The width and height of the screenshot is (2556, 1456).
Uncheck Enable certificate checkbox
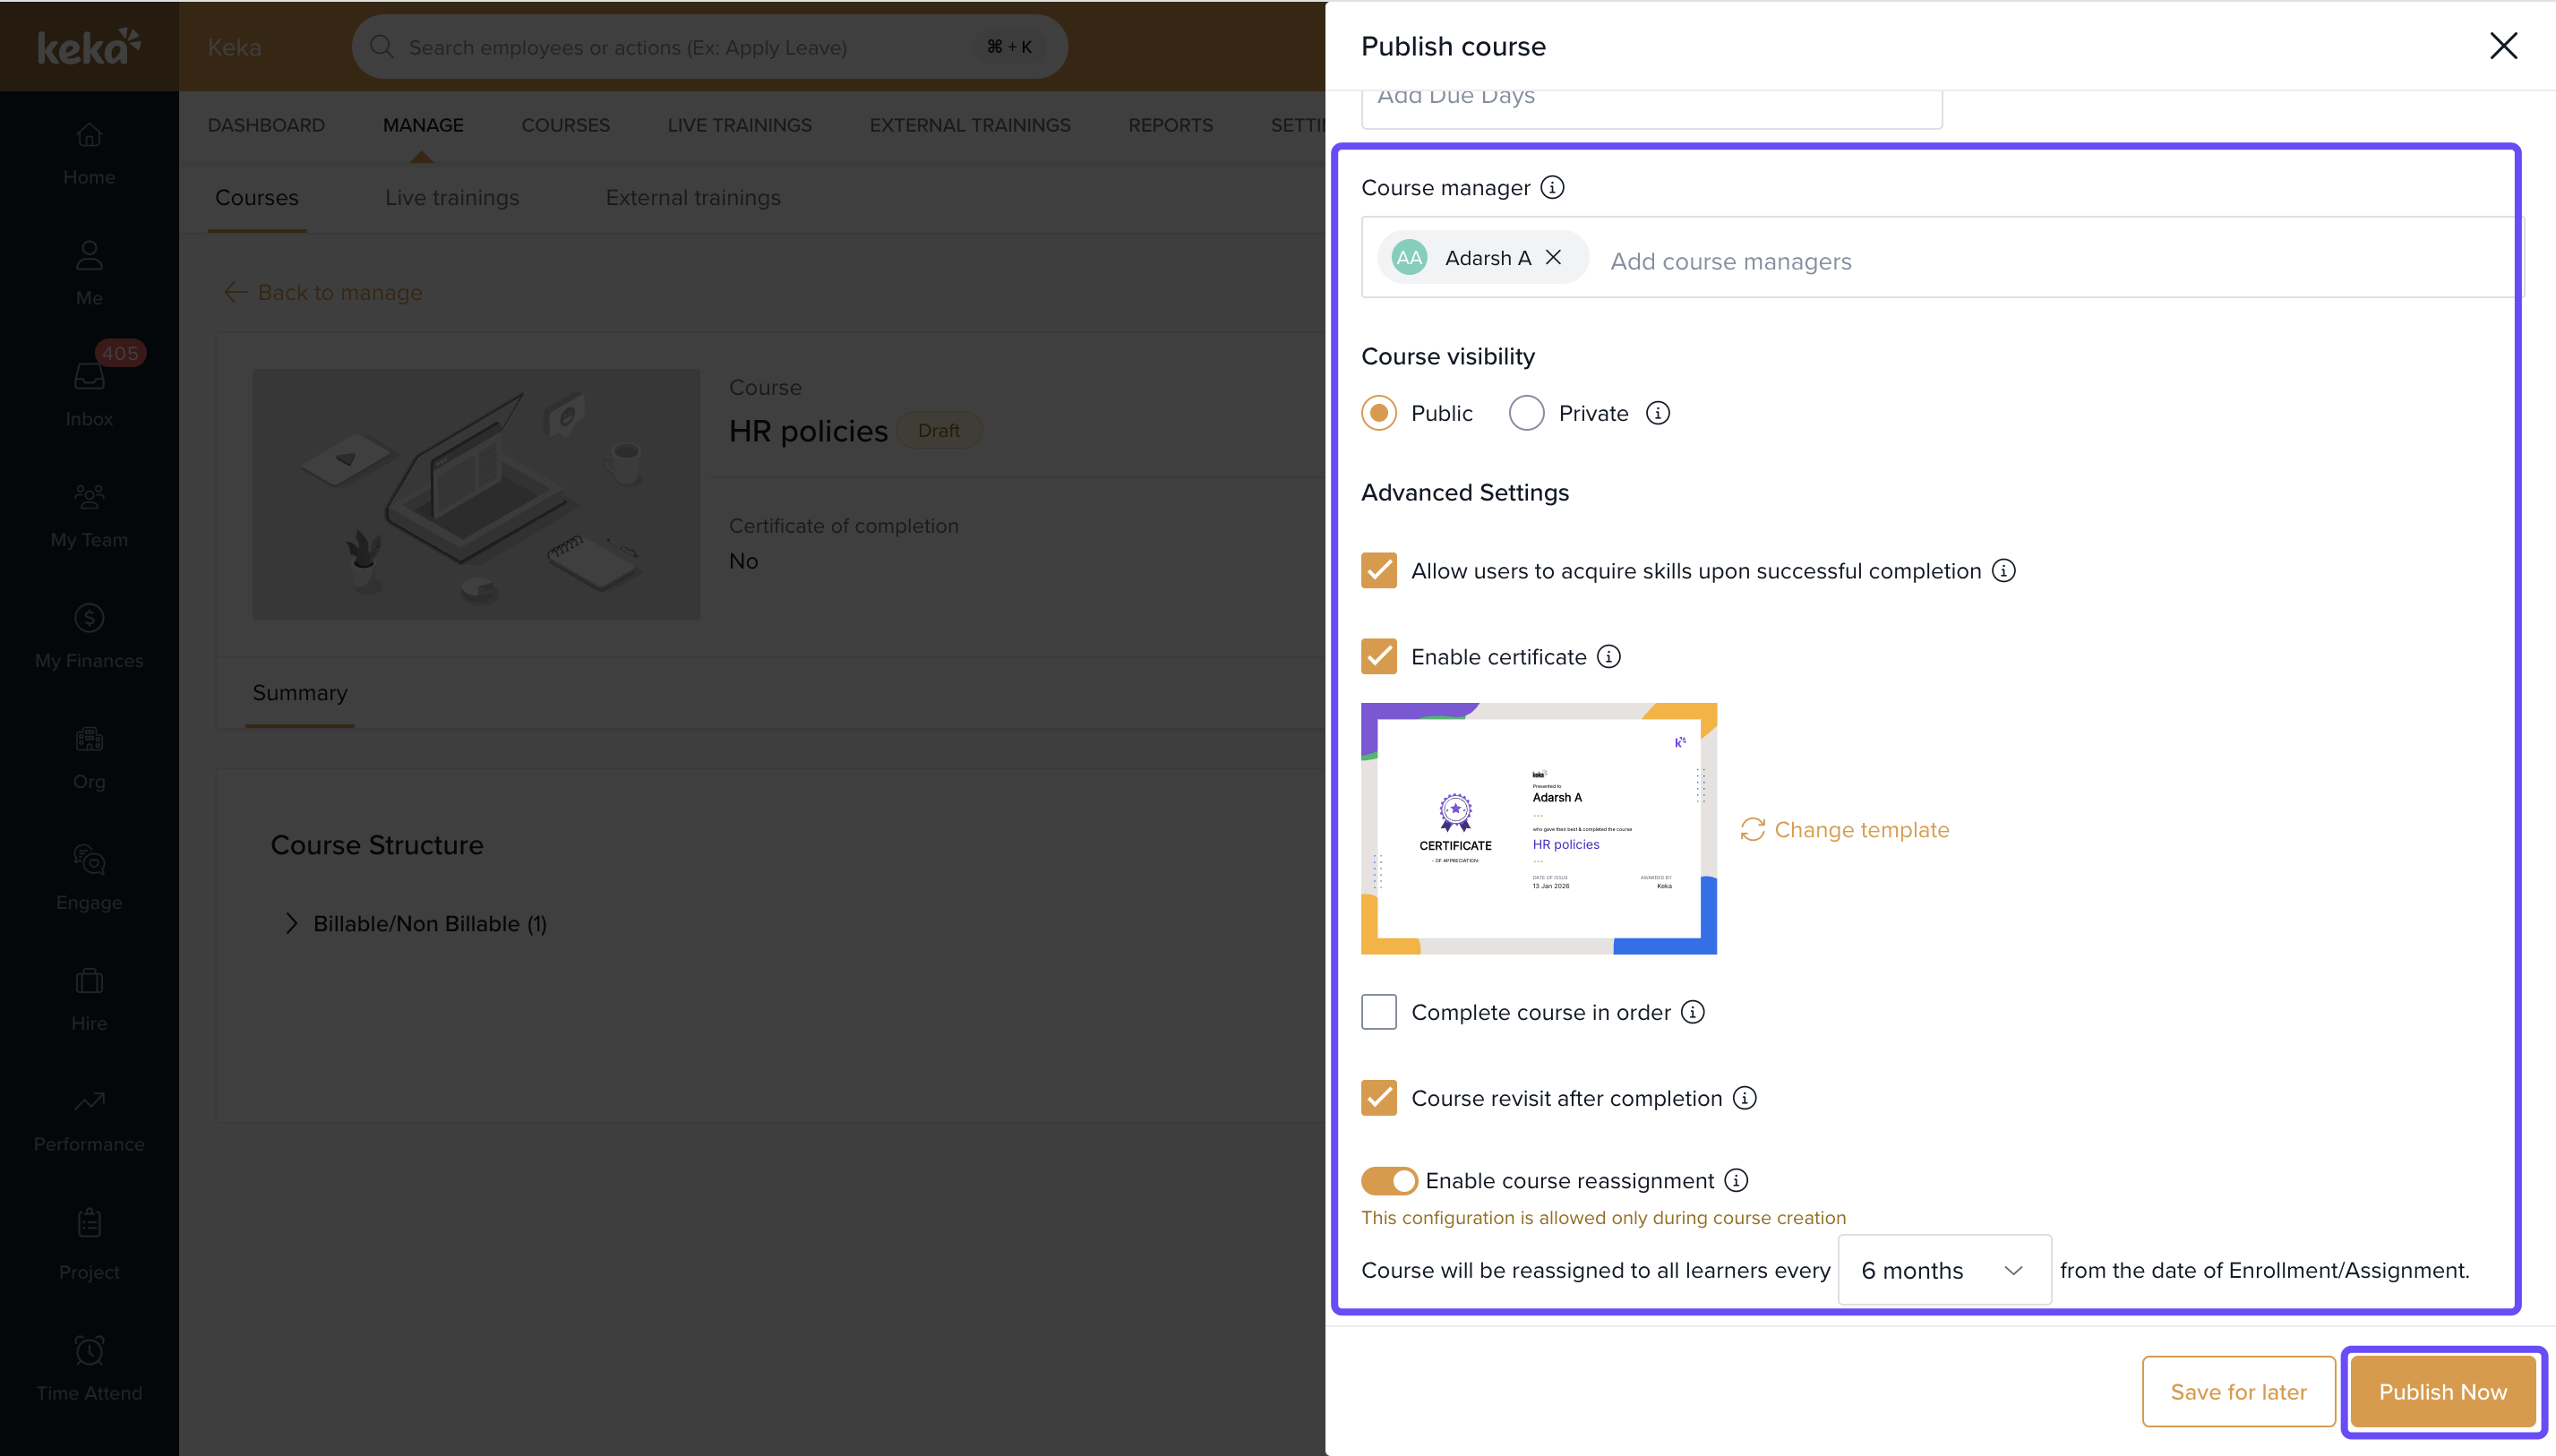click(x=1378, y=656)
